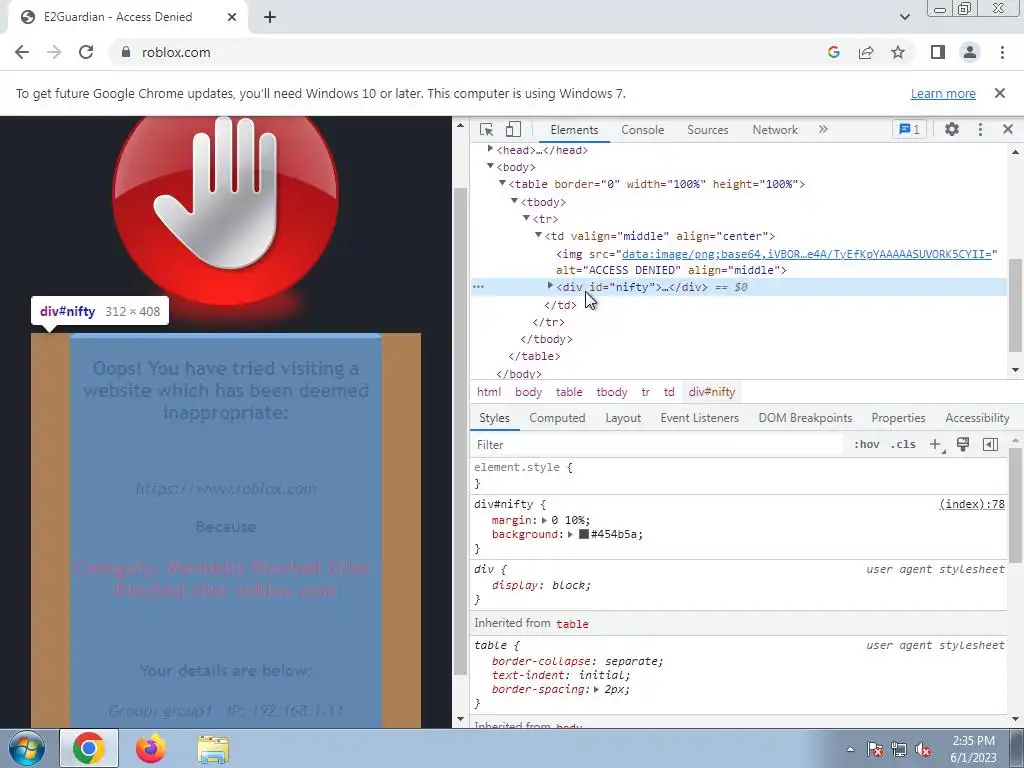Open a new browser tab
This screenshot has height=768, width=1024.
click(x=270, y=17)
